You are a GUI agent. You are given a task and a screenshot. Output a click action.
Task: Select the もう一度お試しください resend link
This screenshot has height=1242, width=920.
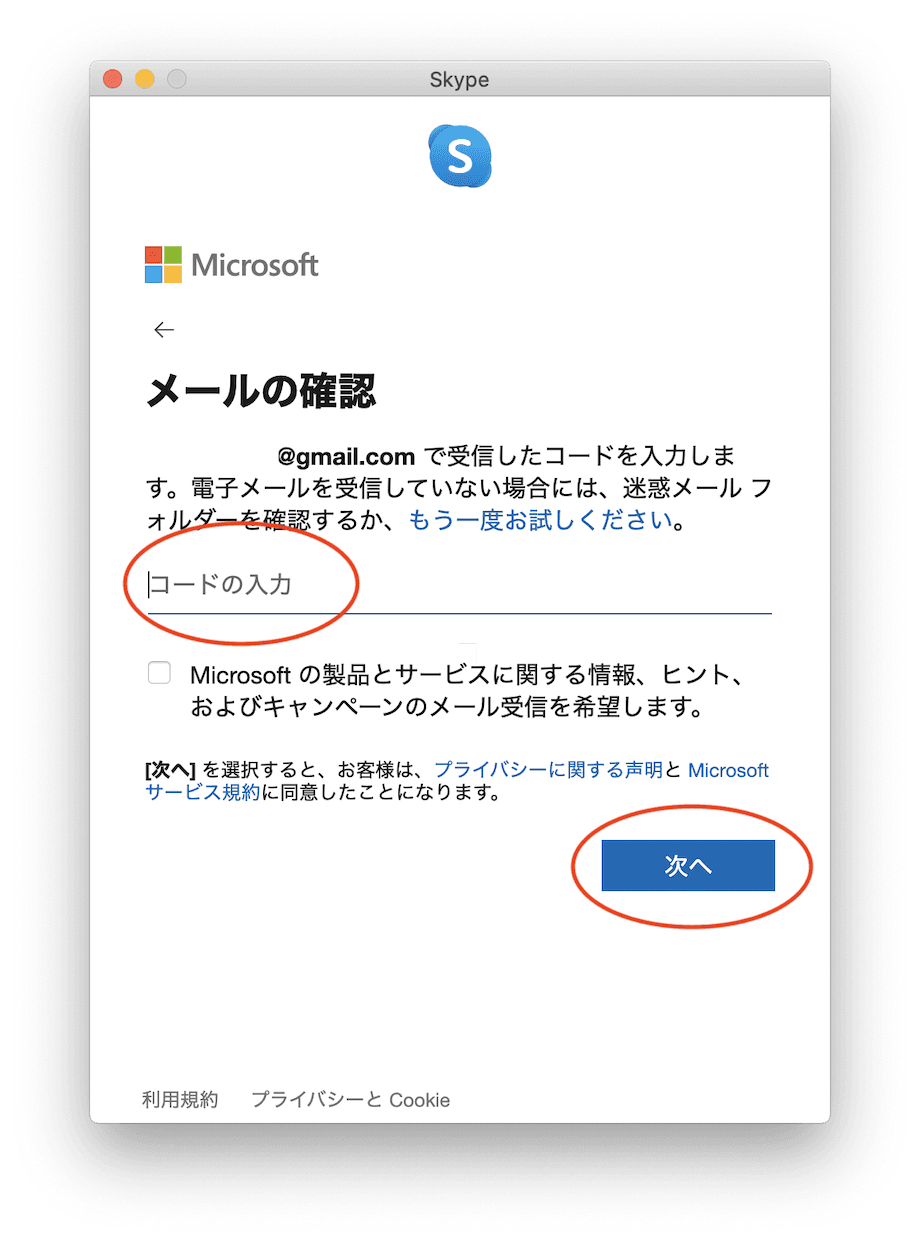pos(540,521)
